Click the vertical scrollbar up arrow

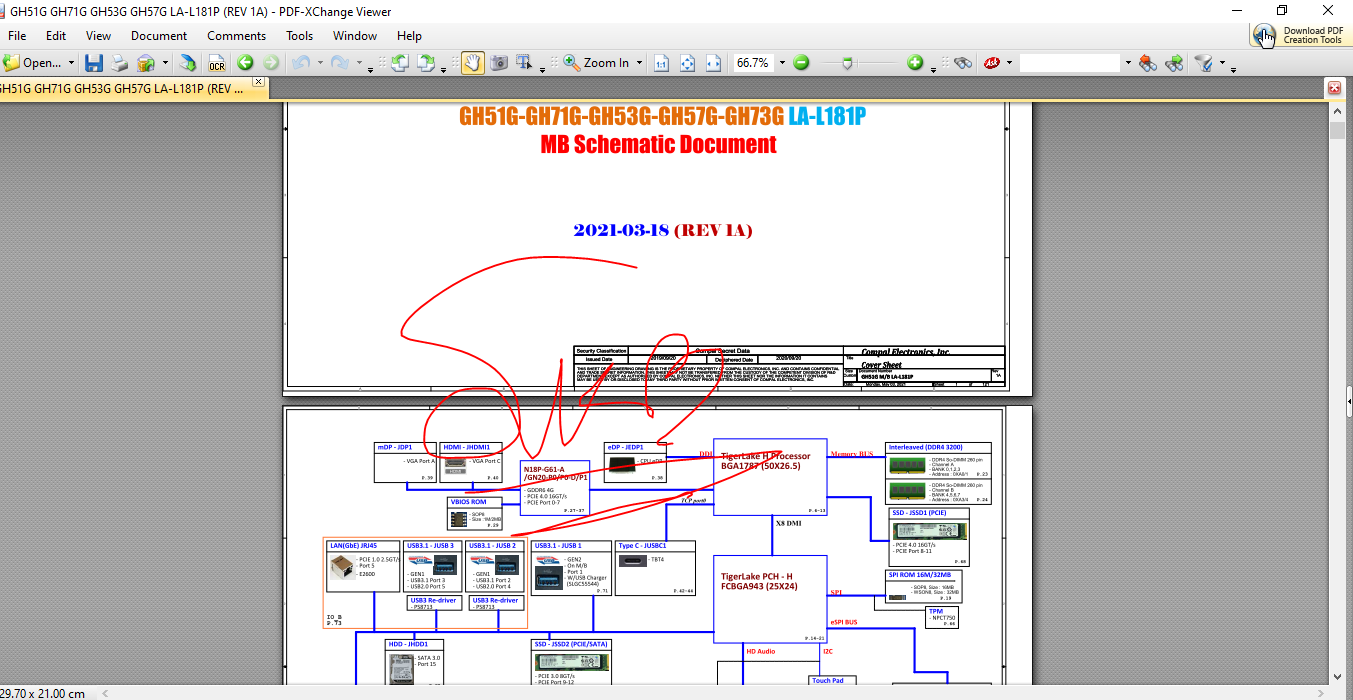point(1337,113)
